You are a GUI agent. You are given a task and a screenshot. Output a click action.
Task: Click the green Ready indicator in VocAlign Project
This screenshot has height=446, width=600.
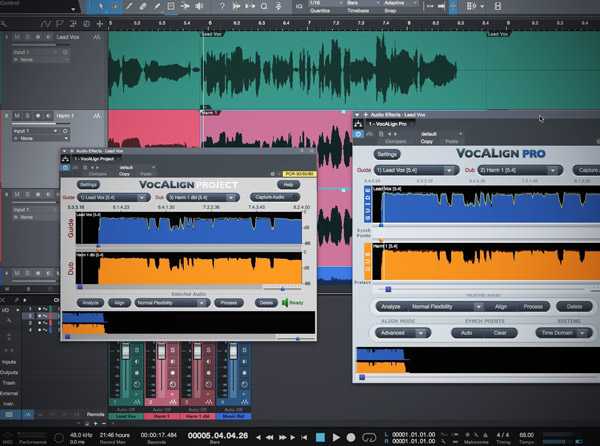pos(293,303)
